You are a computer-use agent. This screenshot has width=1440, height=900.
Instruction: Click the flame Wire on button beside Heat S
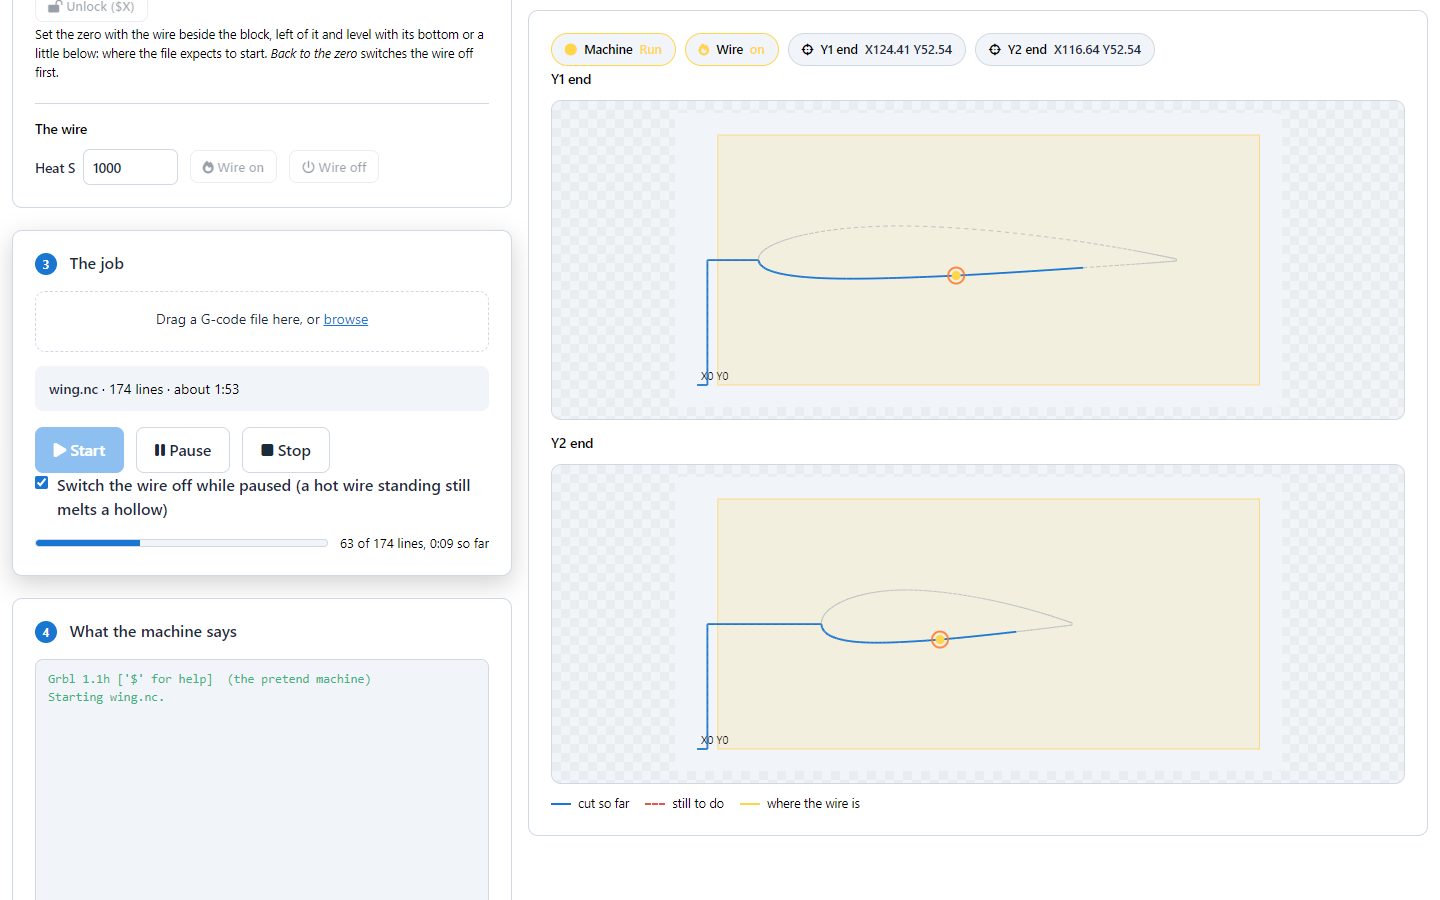[233, 167]
